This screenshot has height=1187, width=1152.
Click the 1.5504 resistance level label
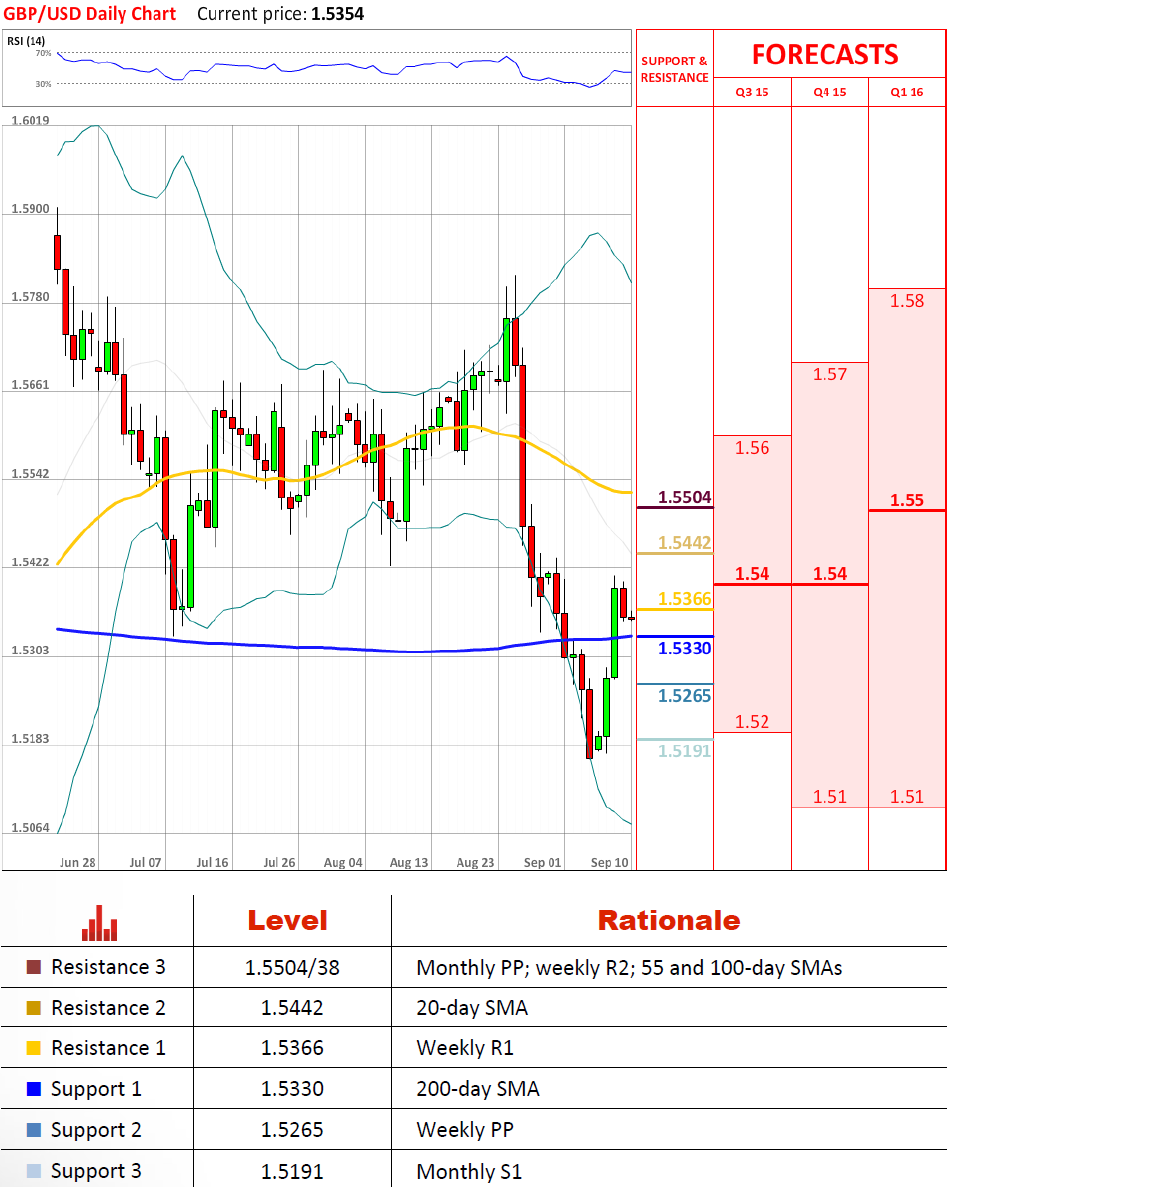coord(684,497)
